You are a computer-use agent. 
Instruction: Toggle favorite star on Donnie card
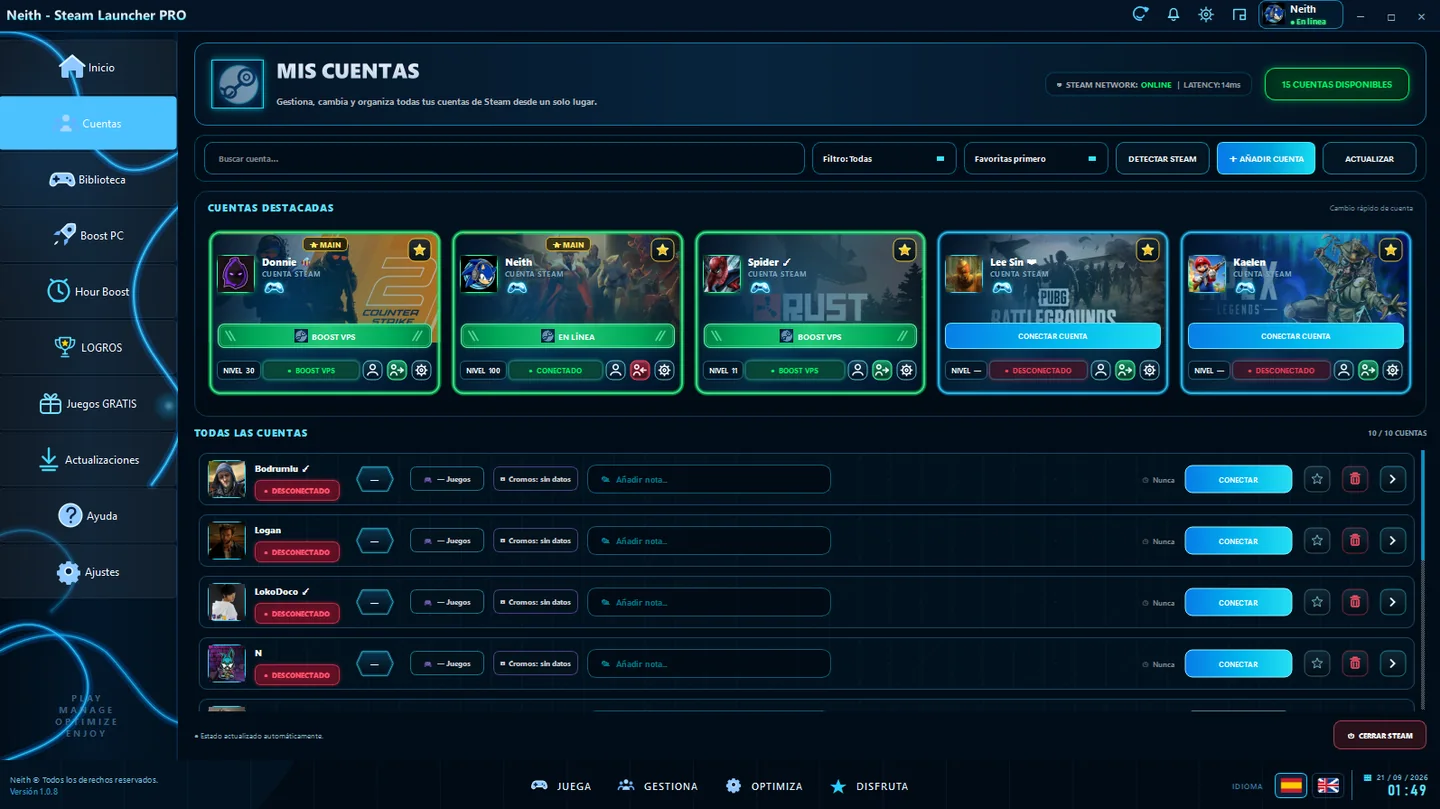(419, 250)
